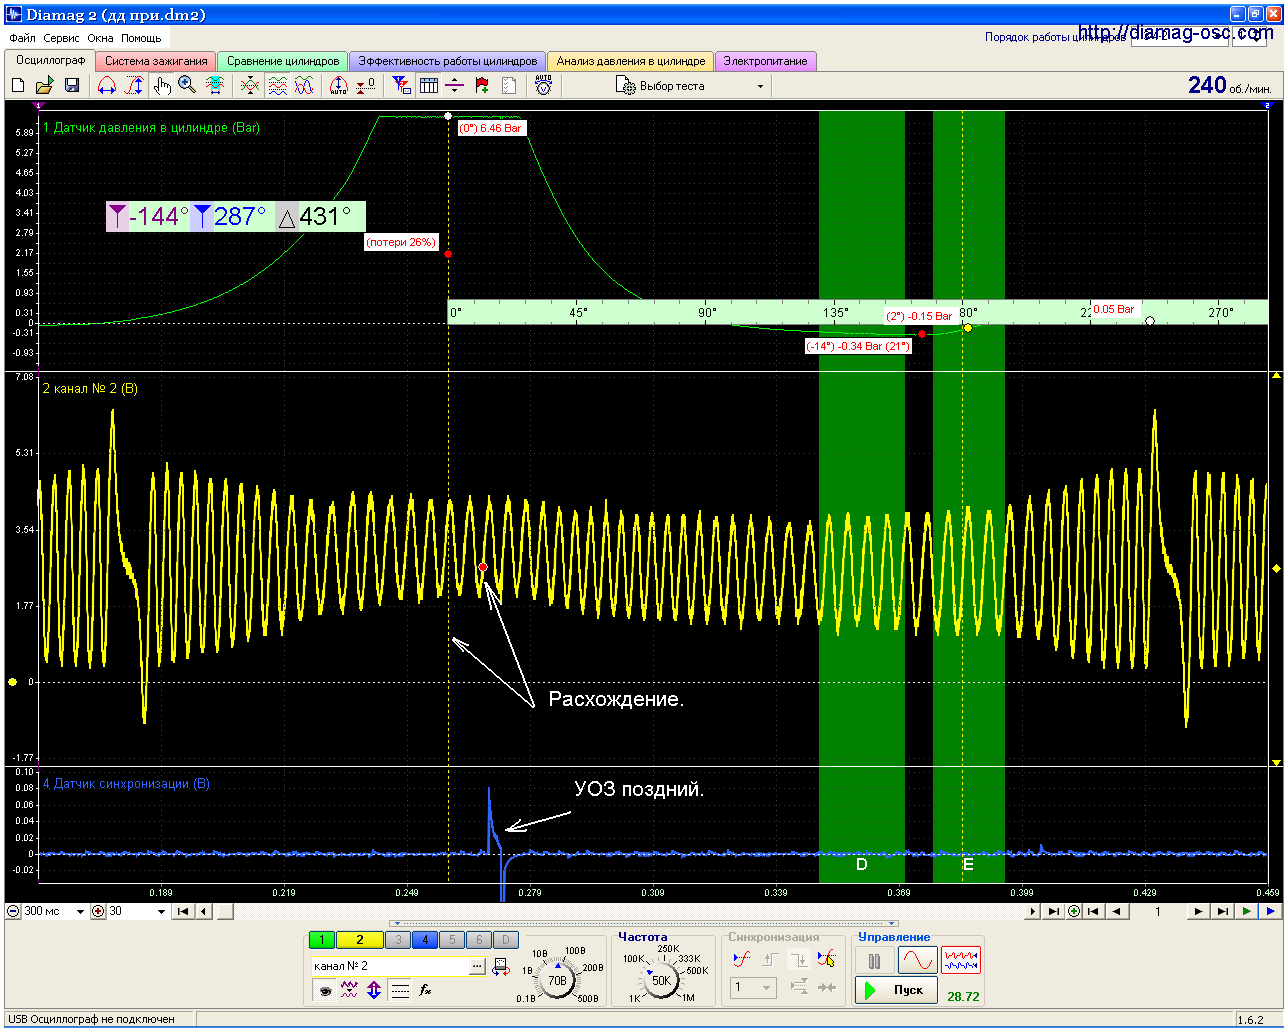This screenshot has height=1032, width=1288.
Task: Toggle channel 5 button
Action: pos(452,940)
